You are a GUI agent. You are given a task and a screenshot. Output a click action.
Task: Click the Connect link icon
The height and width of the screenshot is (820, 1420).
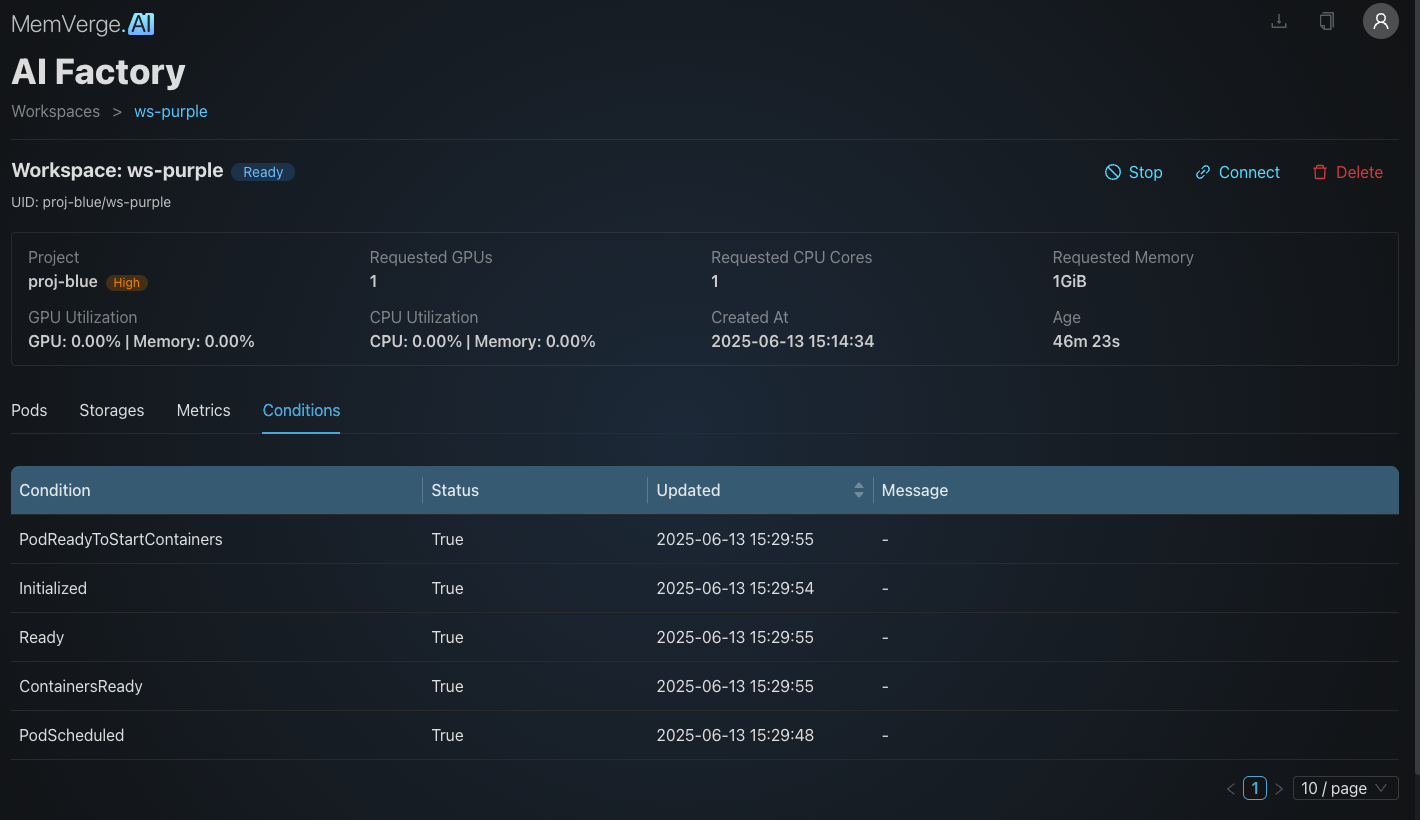click(x=1203, y=172)
